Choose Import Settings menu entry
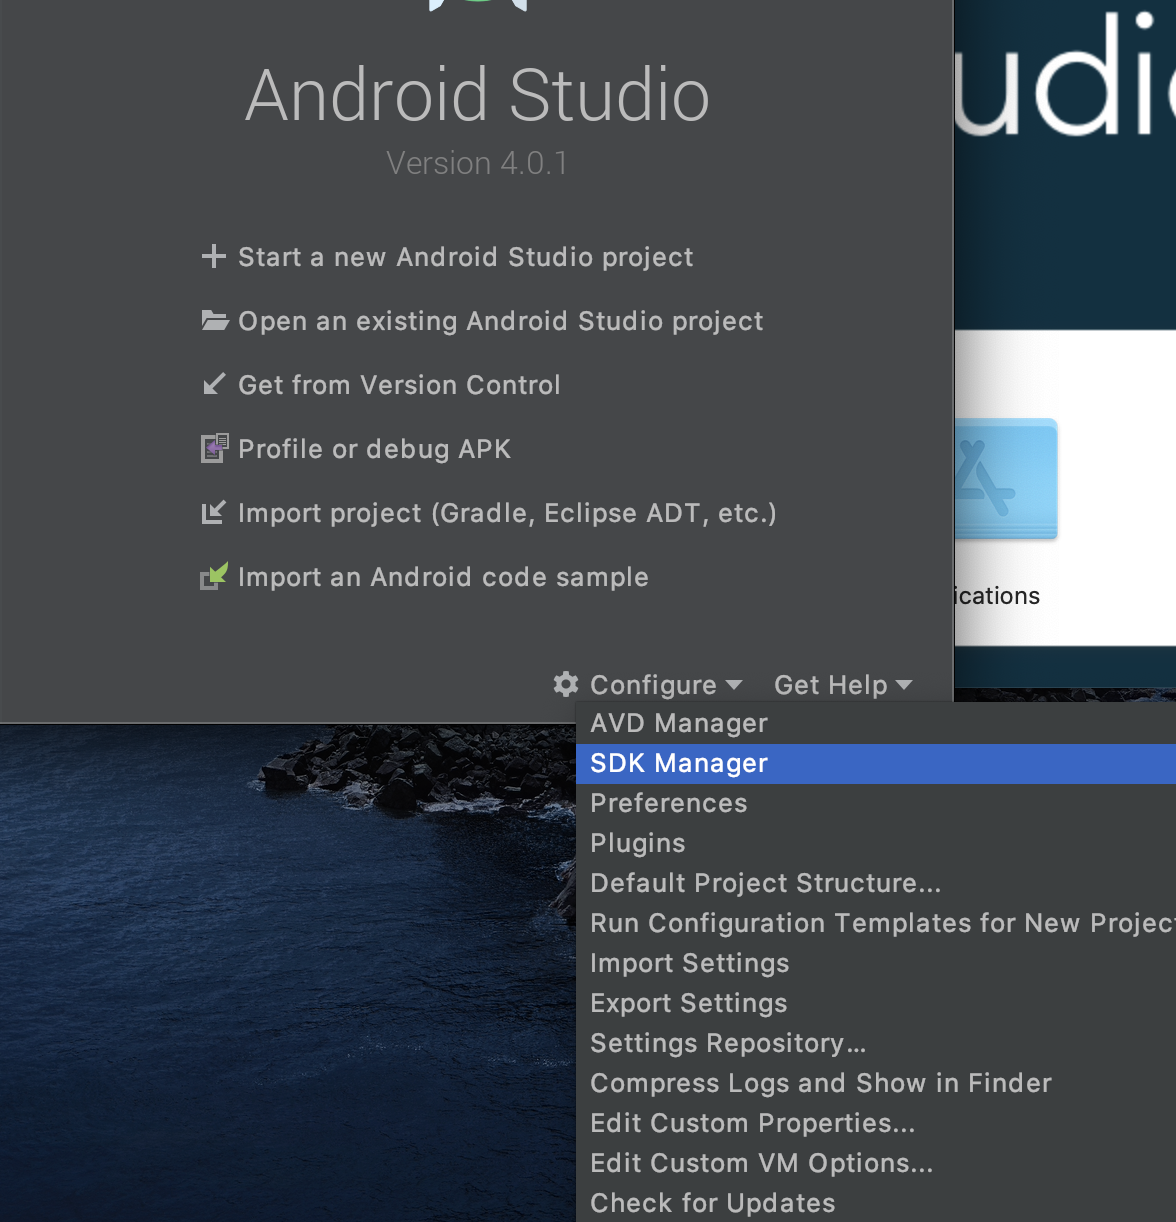Image resolution: width=1176 pixels, height=1222 pixels. (x=876, y=963)
